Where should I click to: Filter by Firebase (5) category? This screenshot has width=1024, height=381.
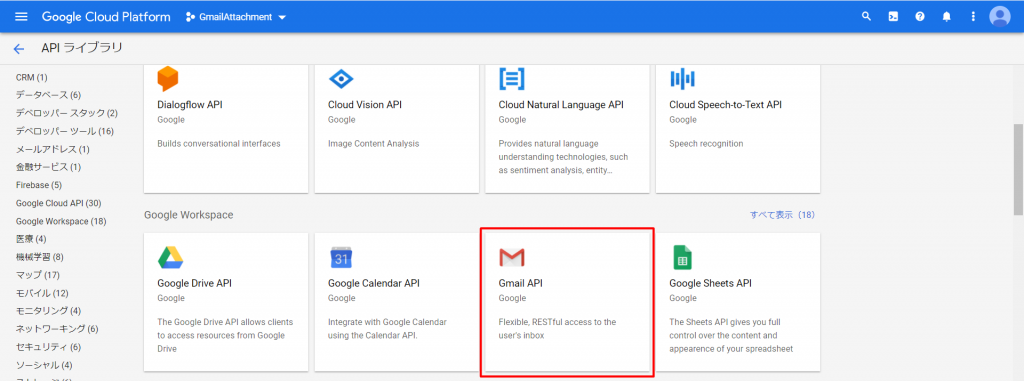click(x=39, y=185)
